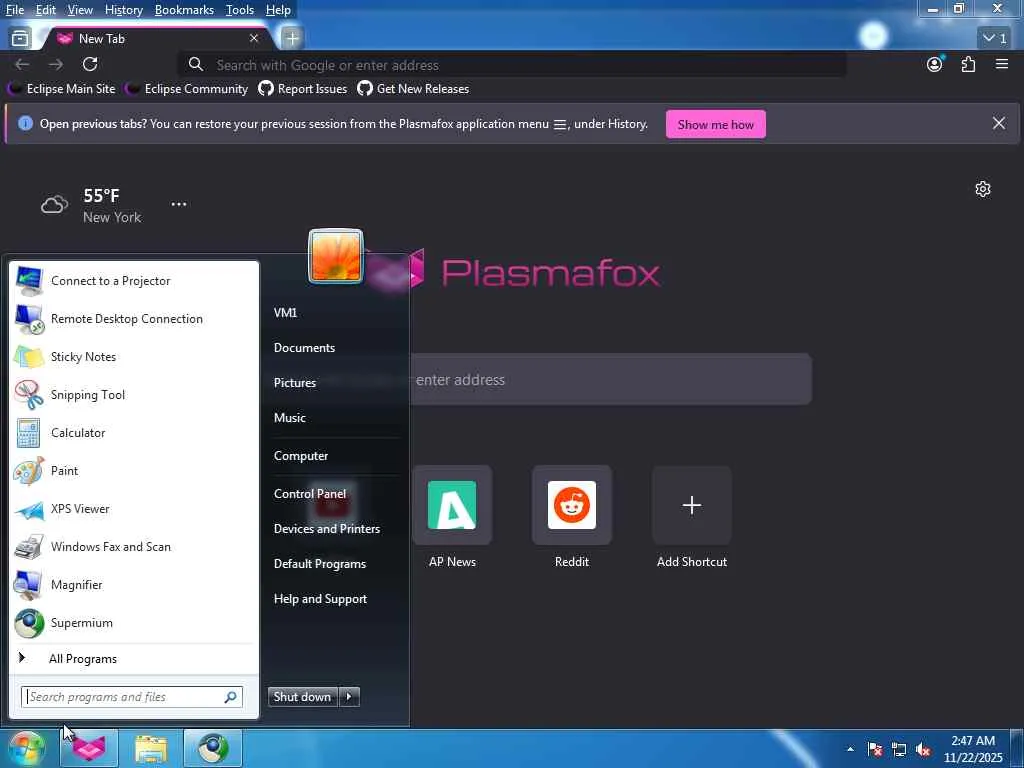The image size is (1024, 768).
Task: Open Control Panel from Start menu
Action: [x=310, y=494]
